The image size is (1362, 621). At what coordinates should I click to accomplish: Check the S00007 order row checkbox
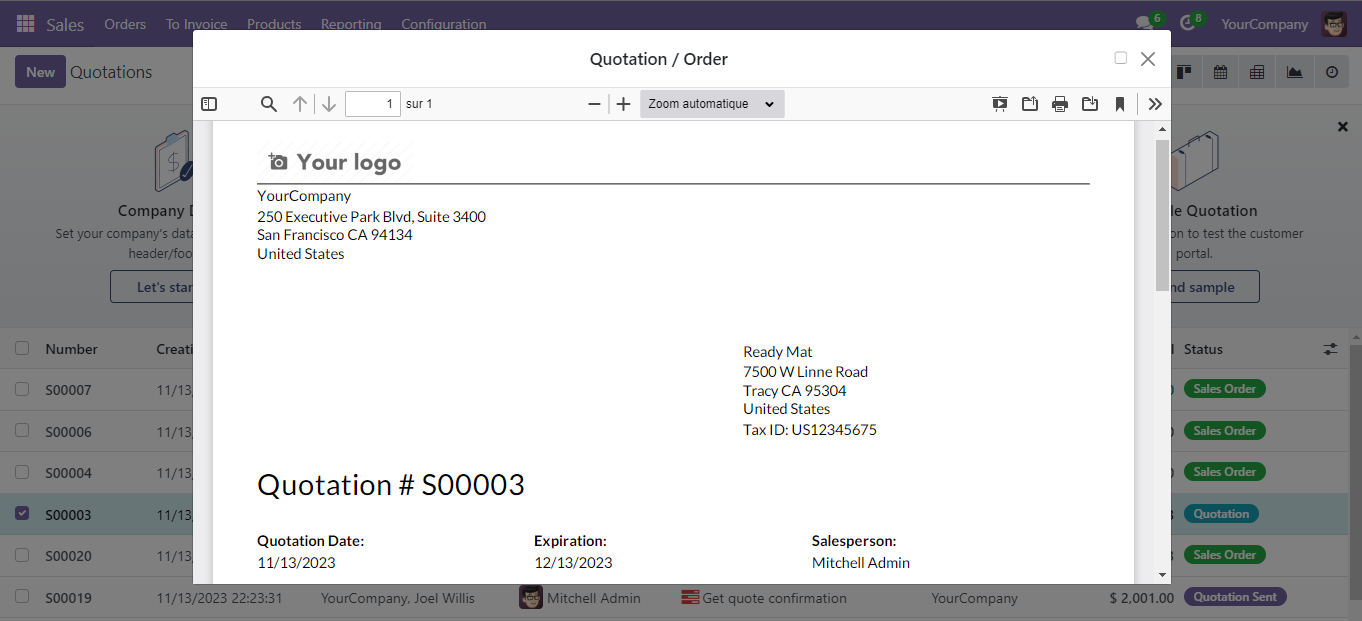tap(22, 389)
